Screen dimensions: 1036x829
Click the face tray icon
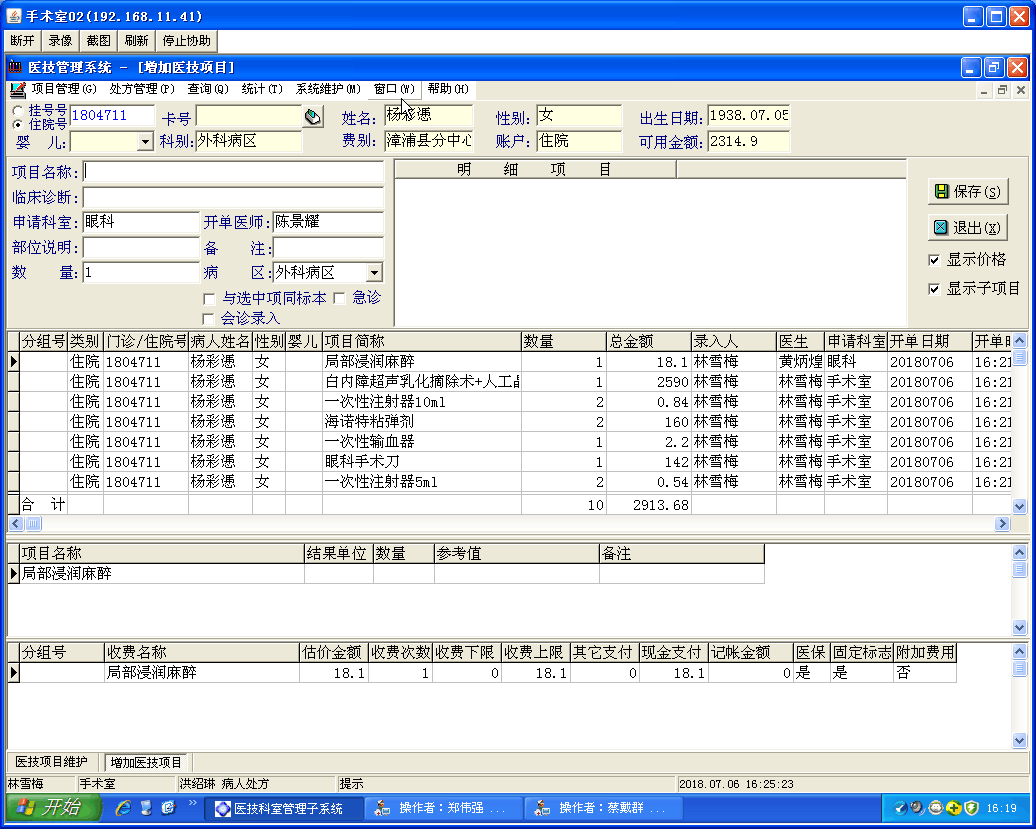click(936, 808)
